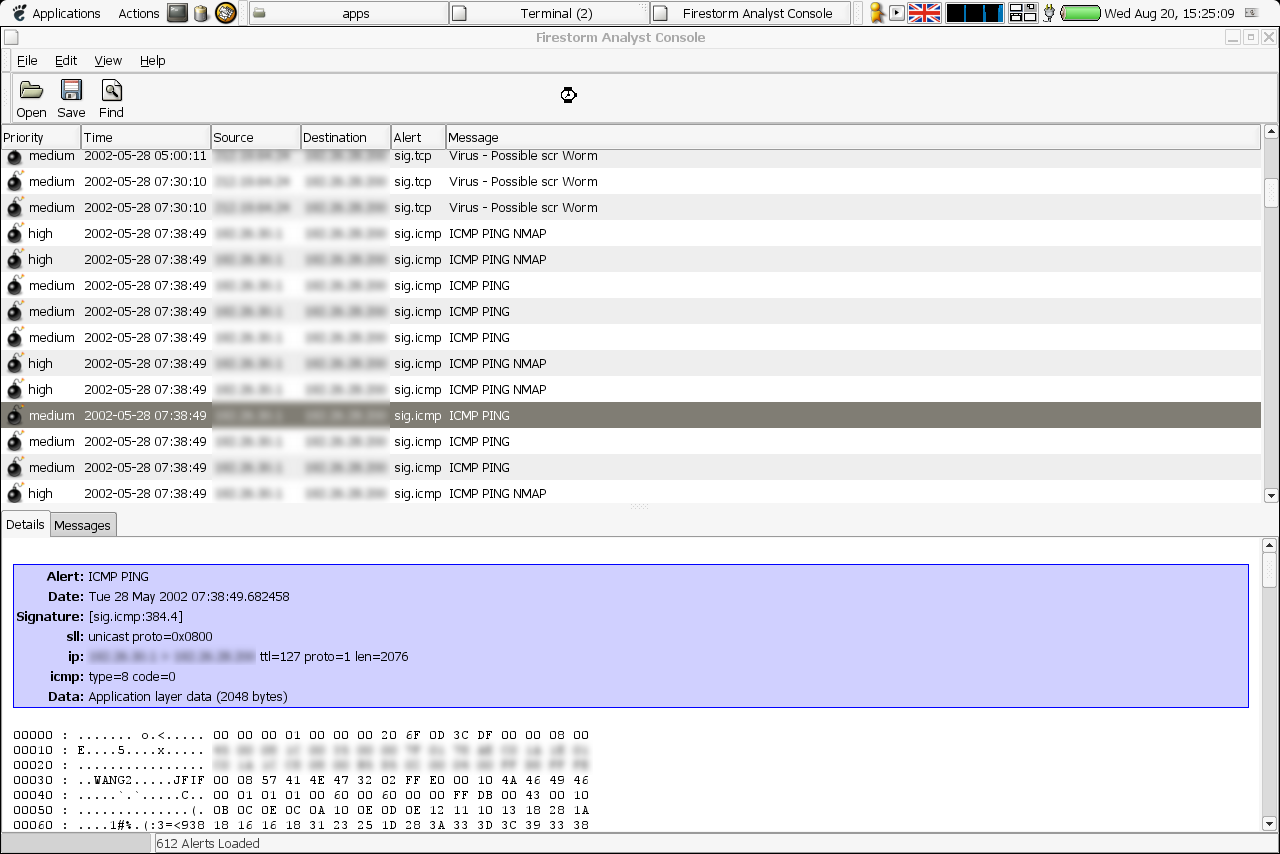Image resolution: width=1280 pixels, height=854 pixels.
Task: Switch to apps taskbar window
Action: [x=348, y=13]
